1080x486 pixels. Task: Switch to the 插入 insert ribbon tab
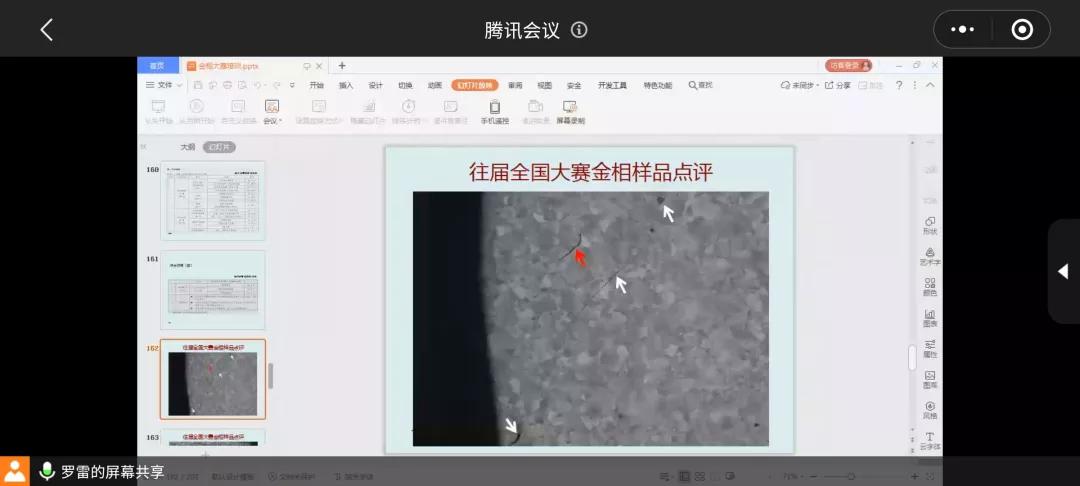[346, 86]
